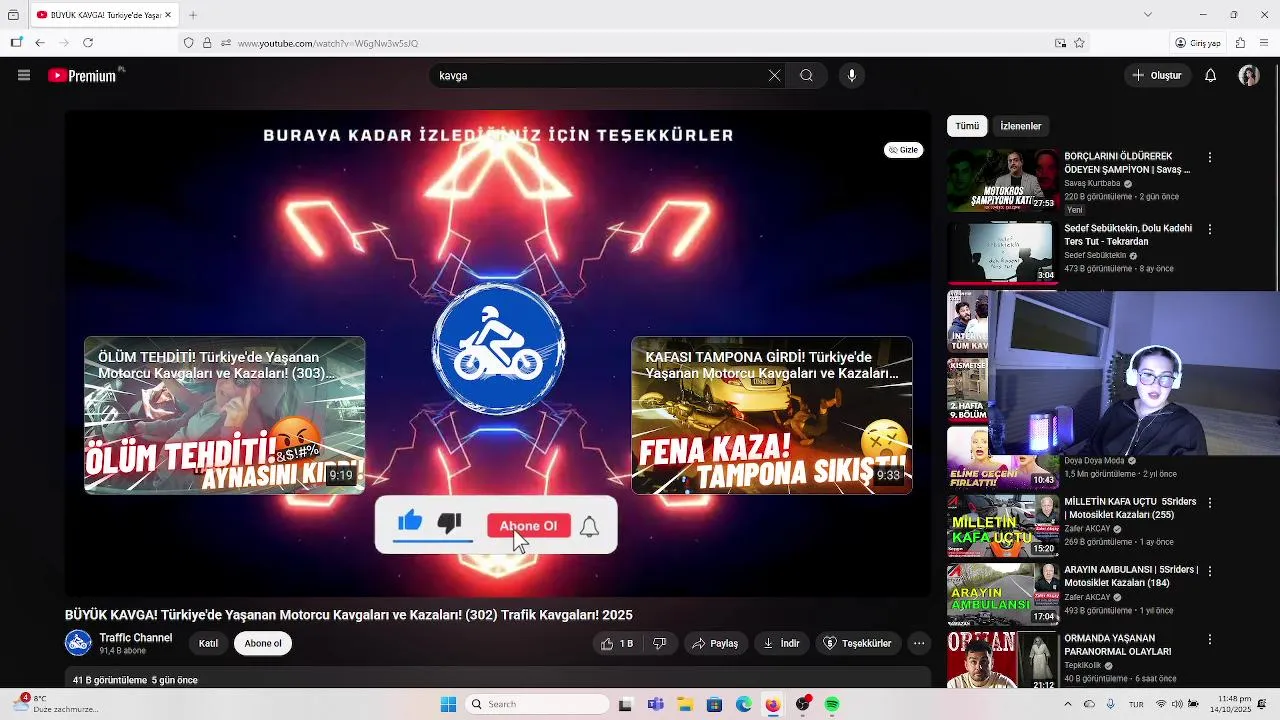
Task: Send thanks with Teşekkürler button
Action: point(857,644)
